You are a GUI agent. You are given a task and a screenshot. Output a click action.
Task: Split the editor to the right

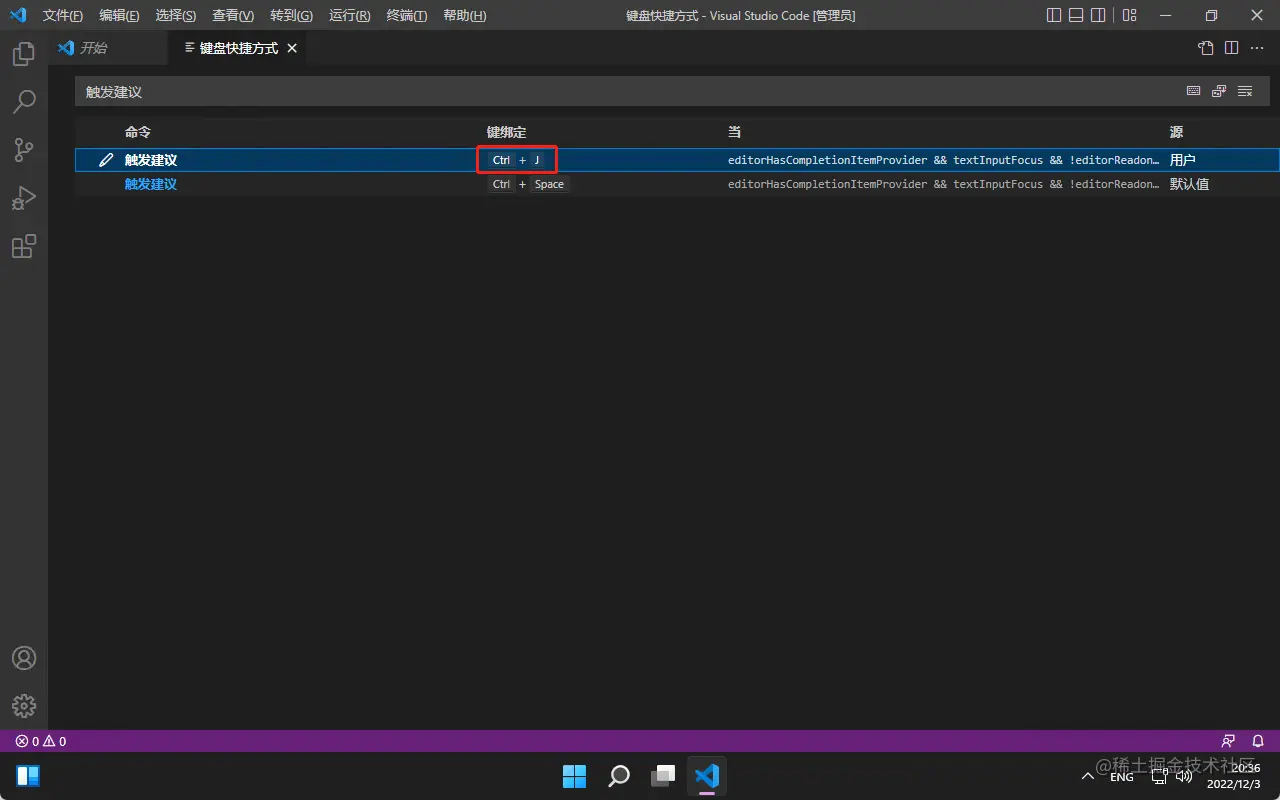coord(1232,48)
